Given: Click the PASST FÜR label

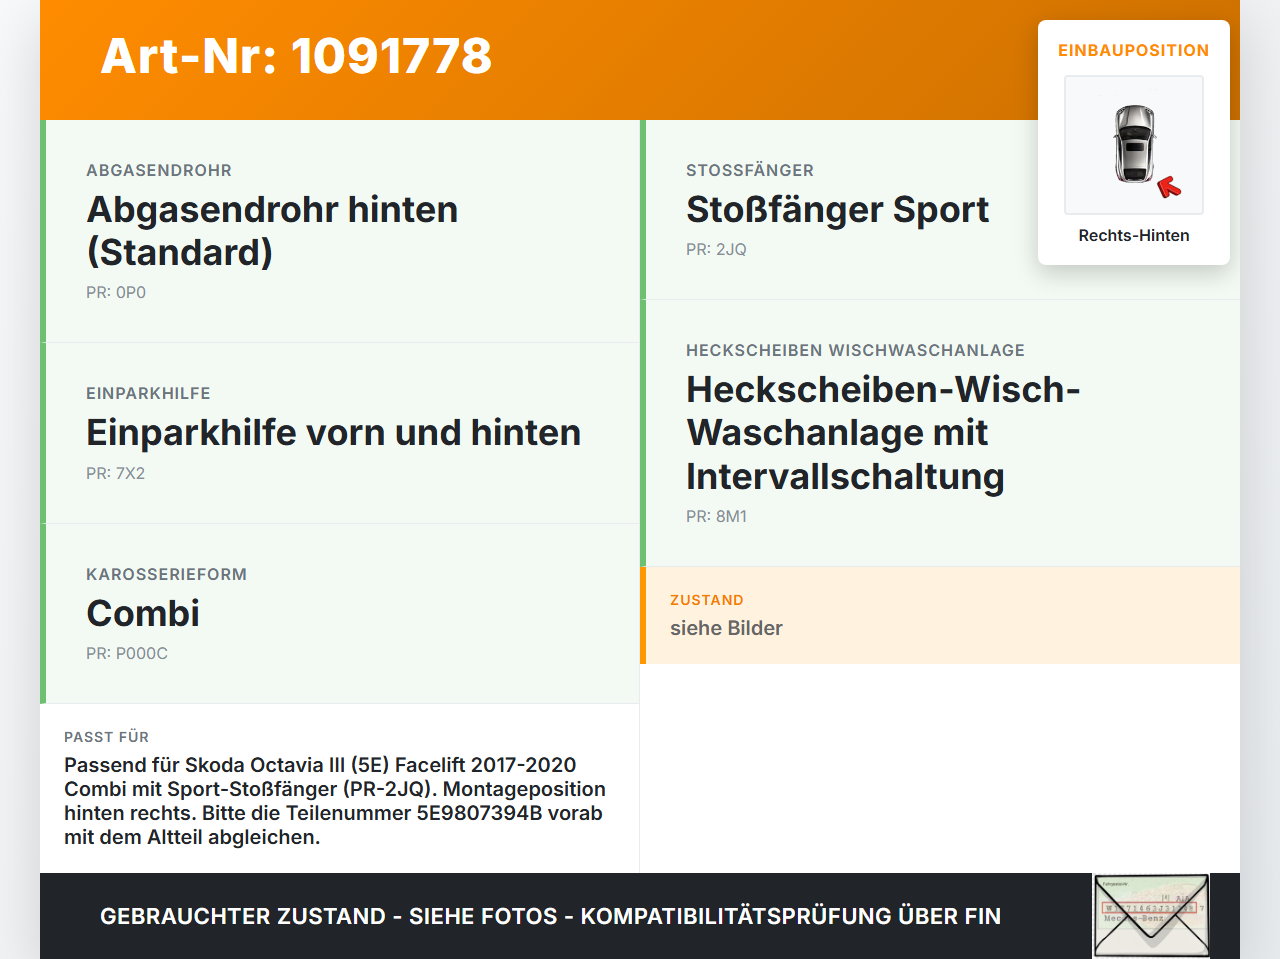Looking at the screenshot, I should [x=106, y=737].
